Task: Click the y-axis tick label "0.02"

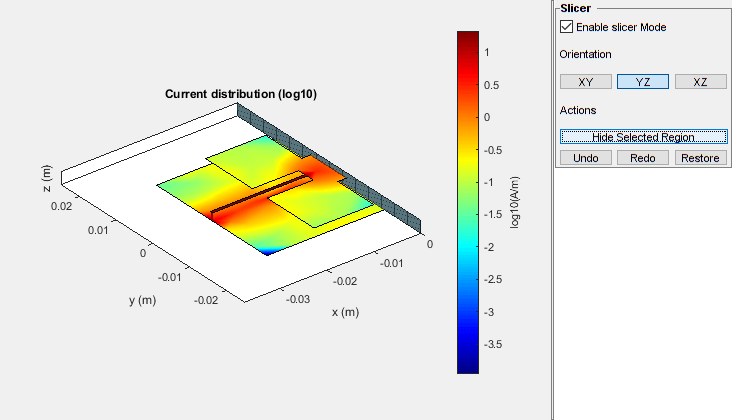Action: tap(61, 206)
